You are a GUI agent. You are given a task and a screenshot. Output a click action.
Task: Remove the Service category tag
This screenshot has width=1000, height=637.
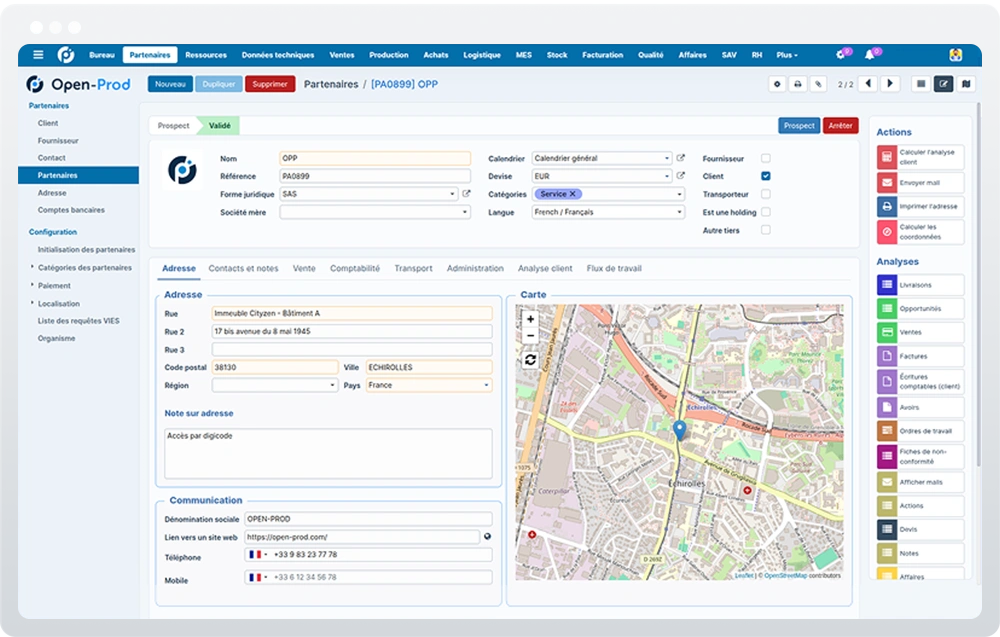[572, 194]
